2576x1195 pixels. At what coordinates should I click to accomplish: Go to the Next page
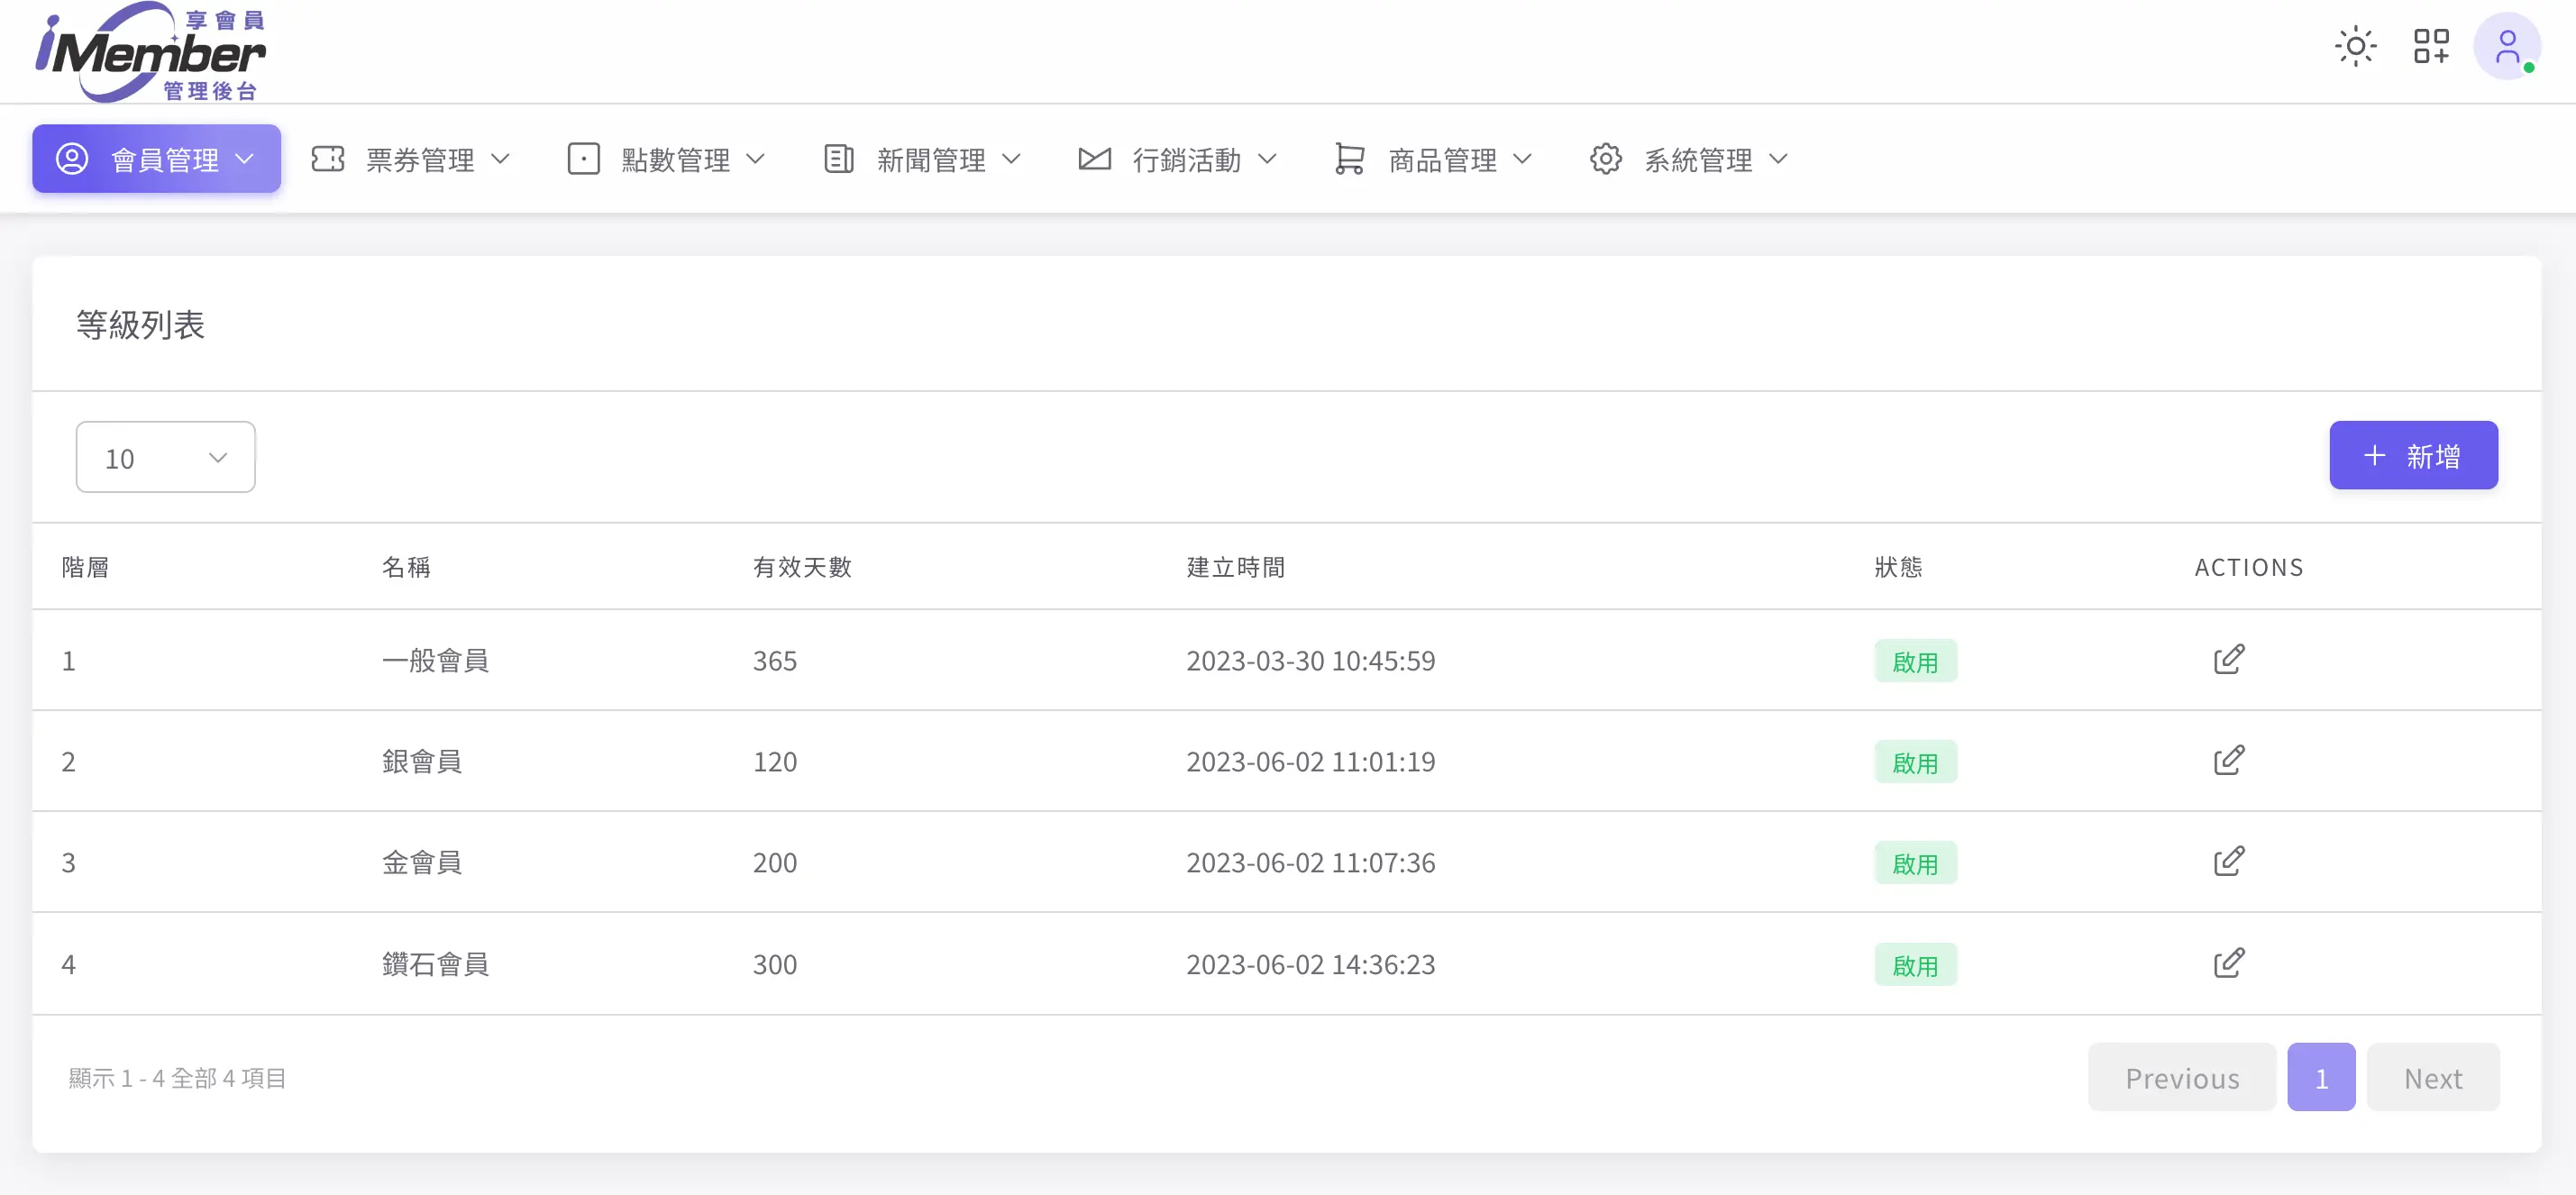[2432, 1078]
